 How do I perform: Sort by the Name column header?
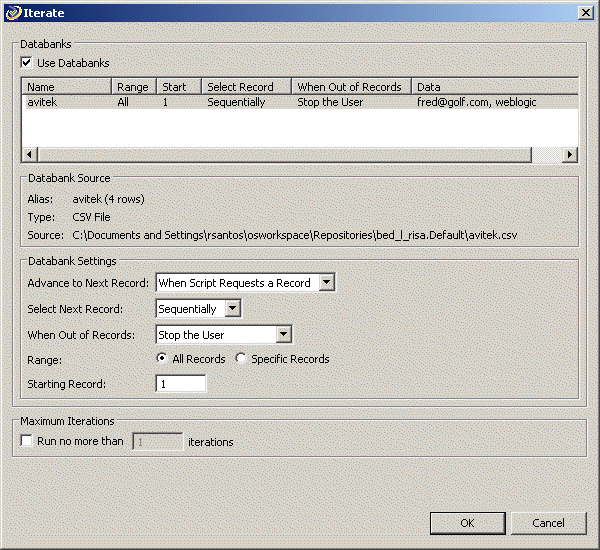[x=66, y=87]
